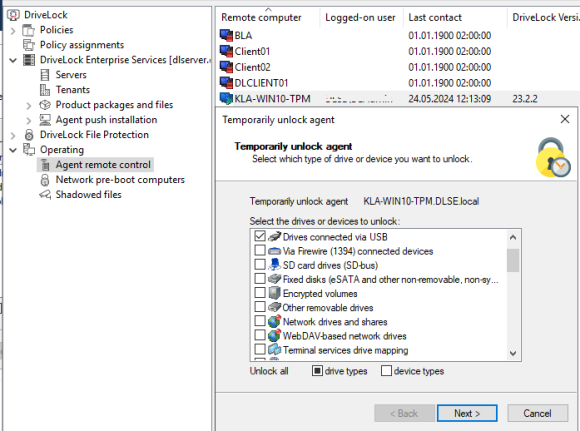Open the Shadowed files icon
Screen dimensions: 580x431
pyautogui.click(x=45, y=195)
